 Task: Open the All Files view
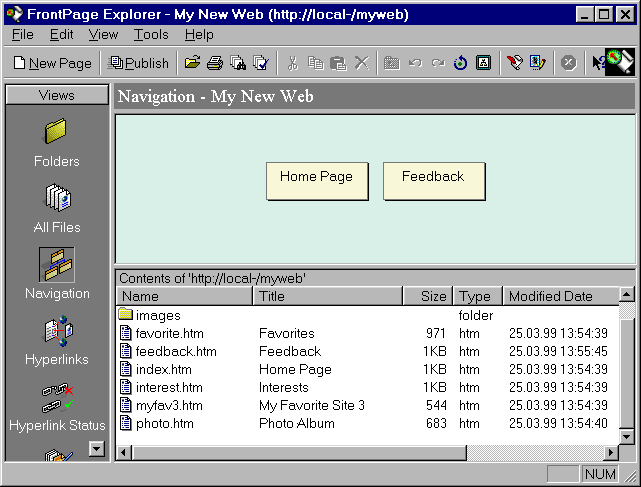click(x=56, y=207)
